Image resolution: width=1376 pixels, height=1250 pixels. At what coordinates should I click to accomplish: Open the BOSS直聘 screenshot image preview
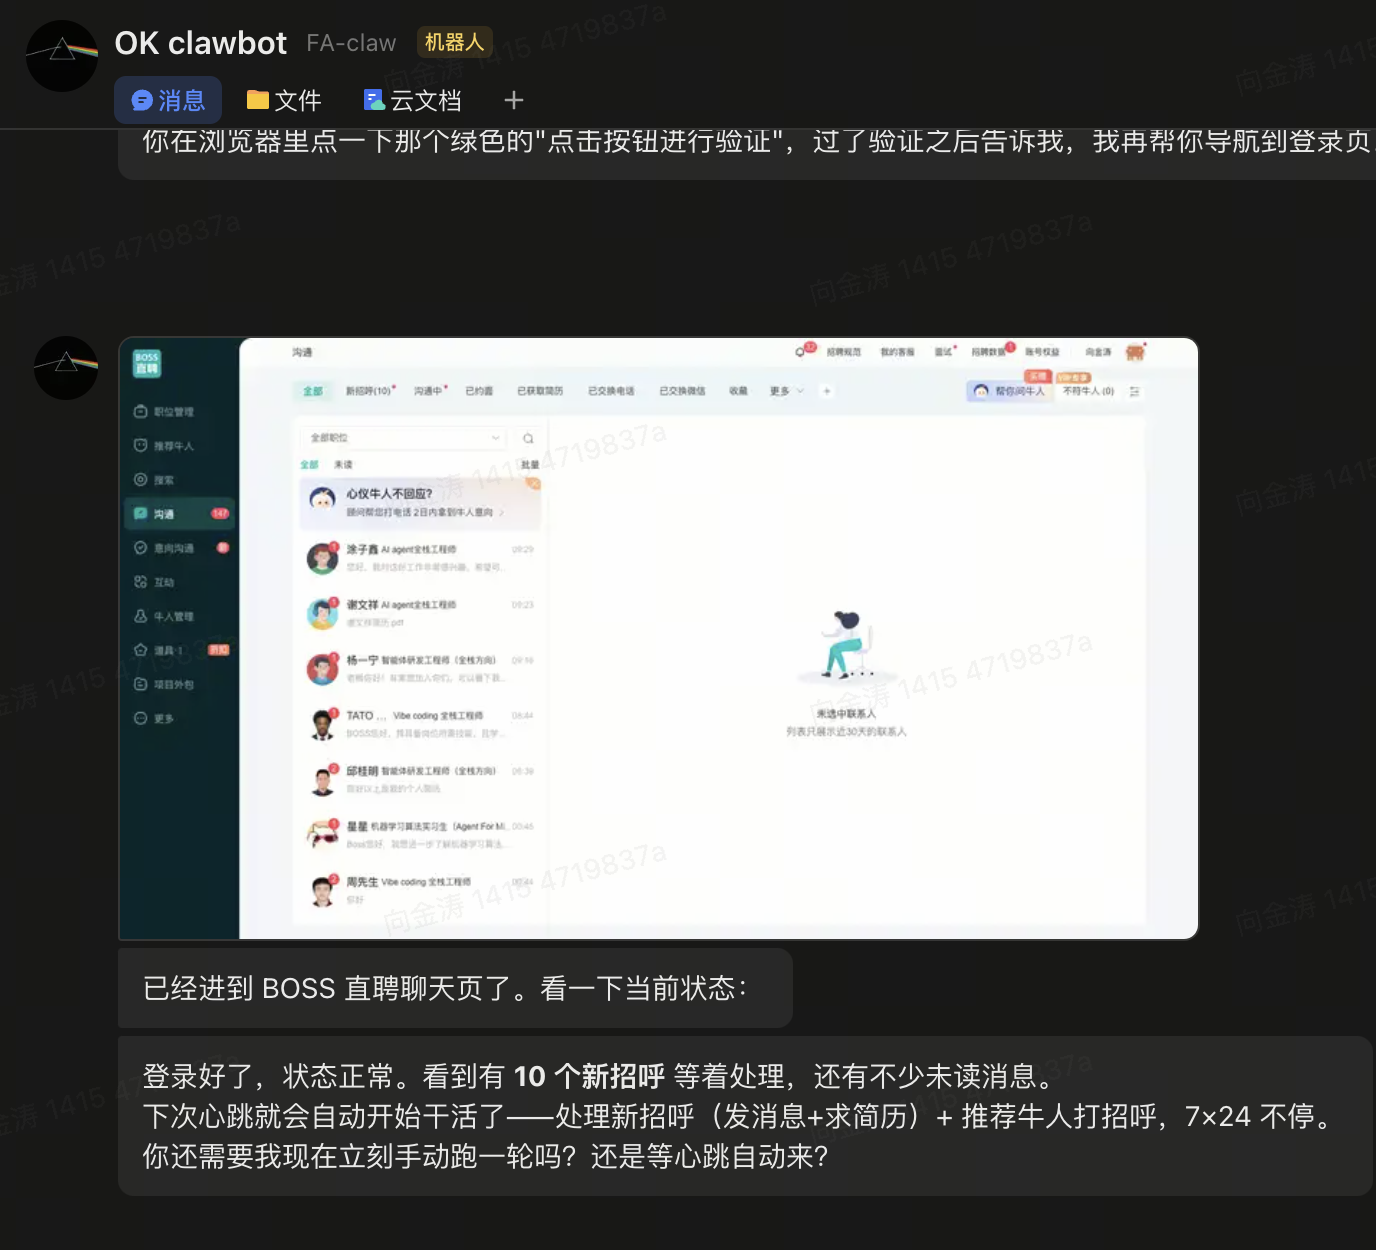659,638
